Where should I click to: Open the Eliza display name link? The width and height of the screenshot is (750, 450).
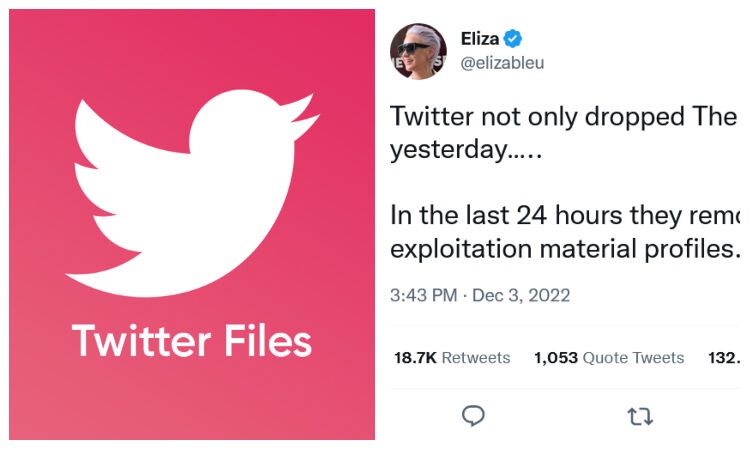480,39
